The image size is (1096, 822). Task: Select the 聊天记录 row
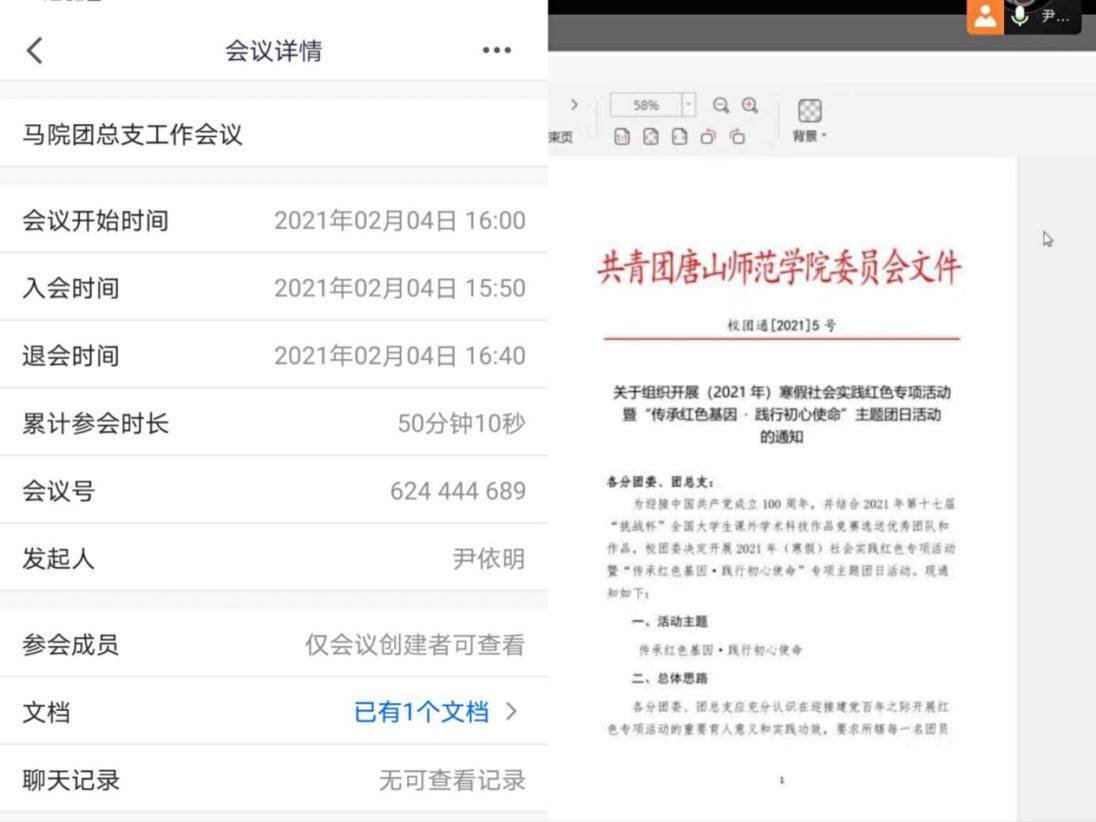tap(273, 780)
